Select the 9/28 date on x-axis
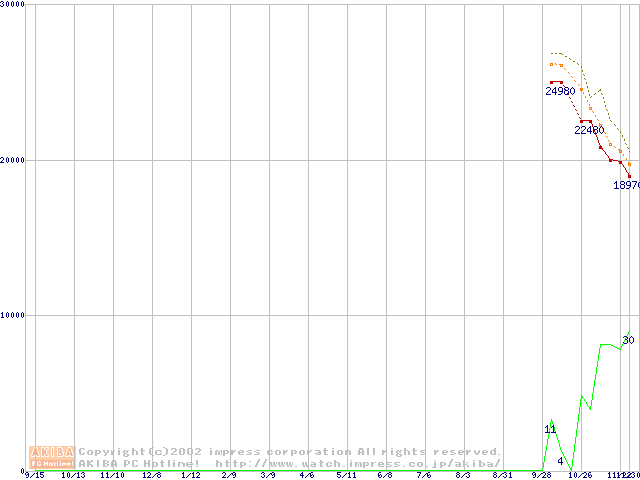The image size is (640, 480). [541, 475]
